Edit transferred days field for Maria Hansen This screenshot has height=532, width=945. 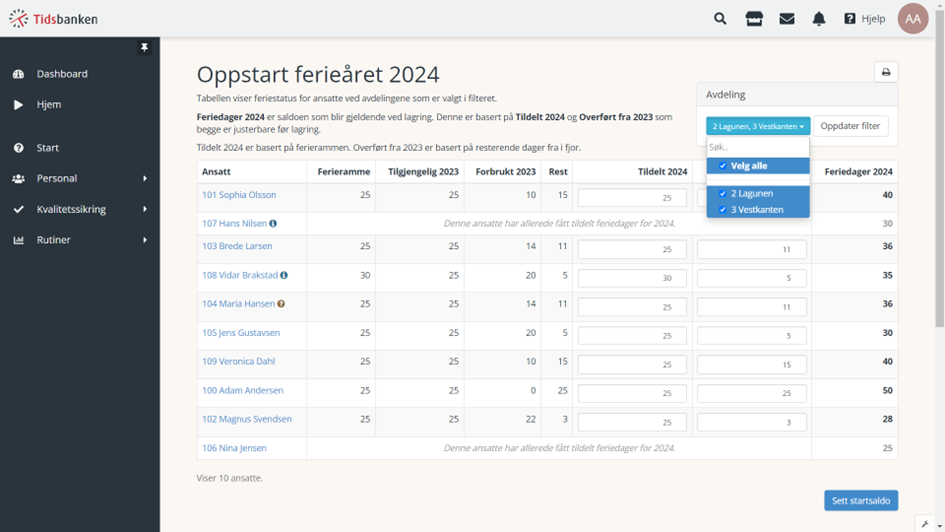(752, 307)
